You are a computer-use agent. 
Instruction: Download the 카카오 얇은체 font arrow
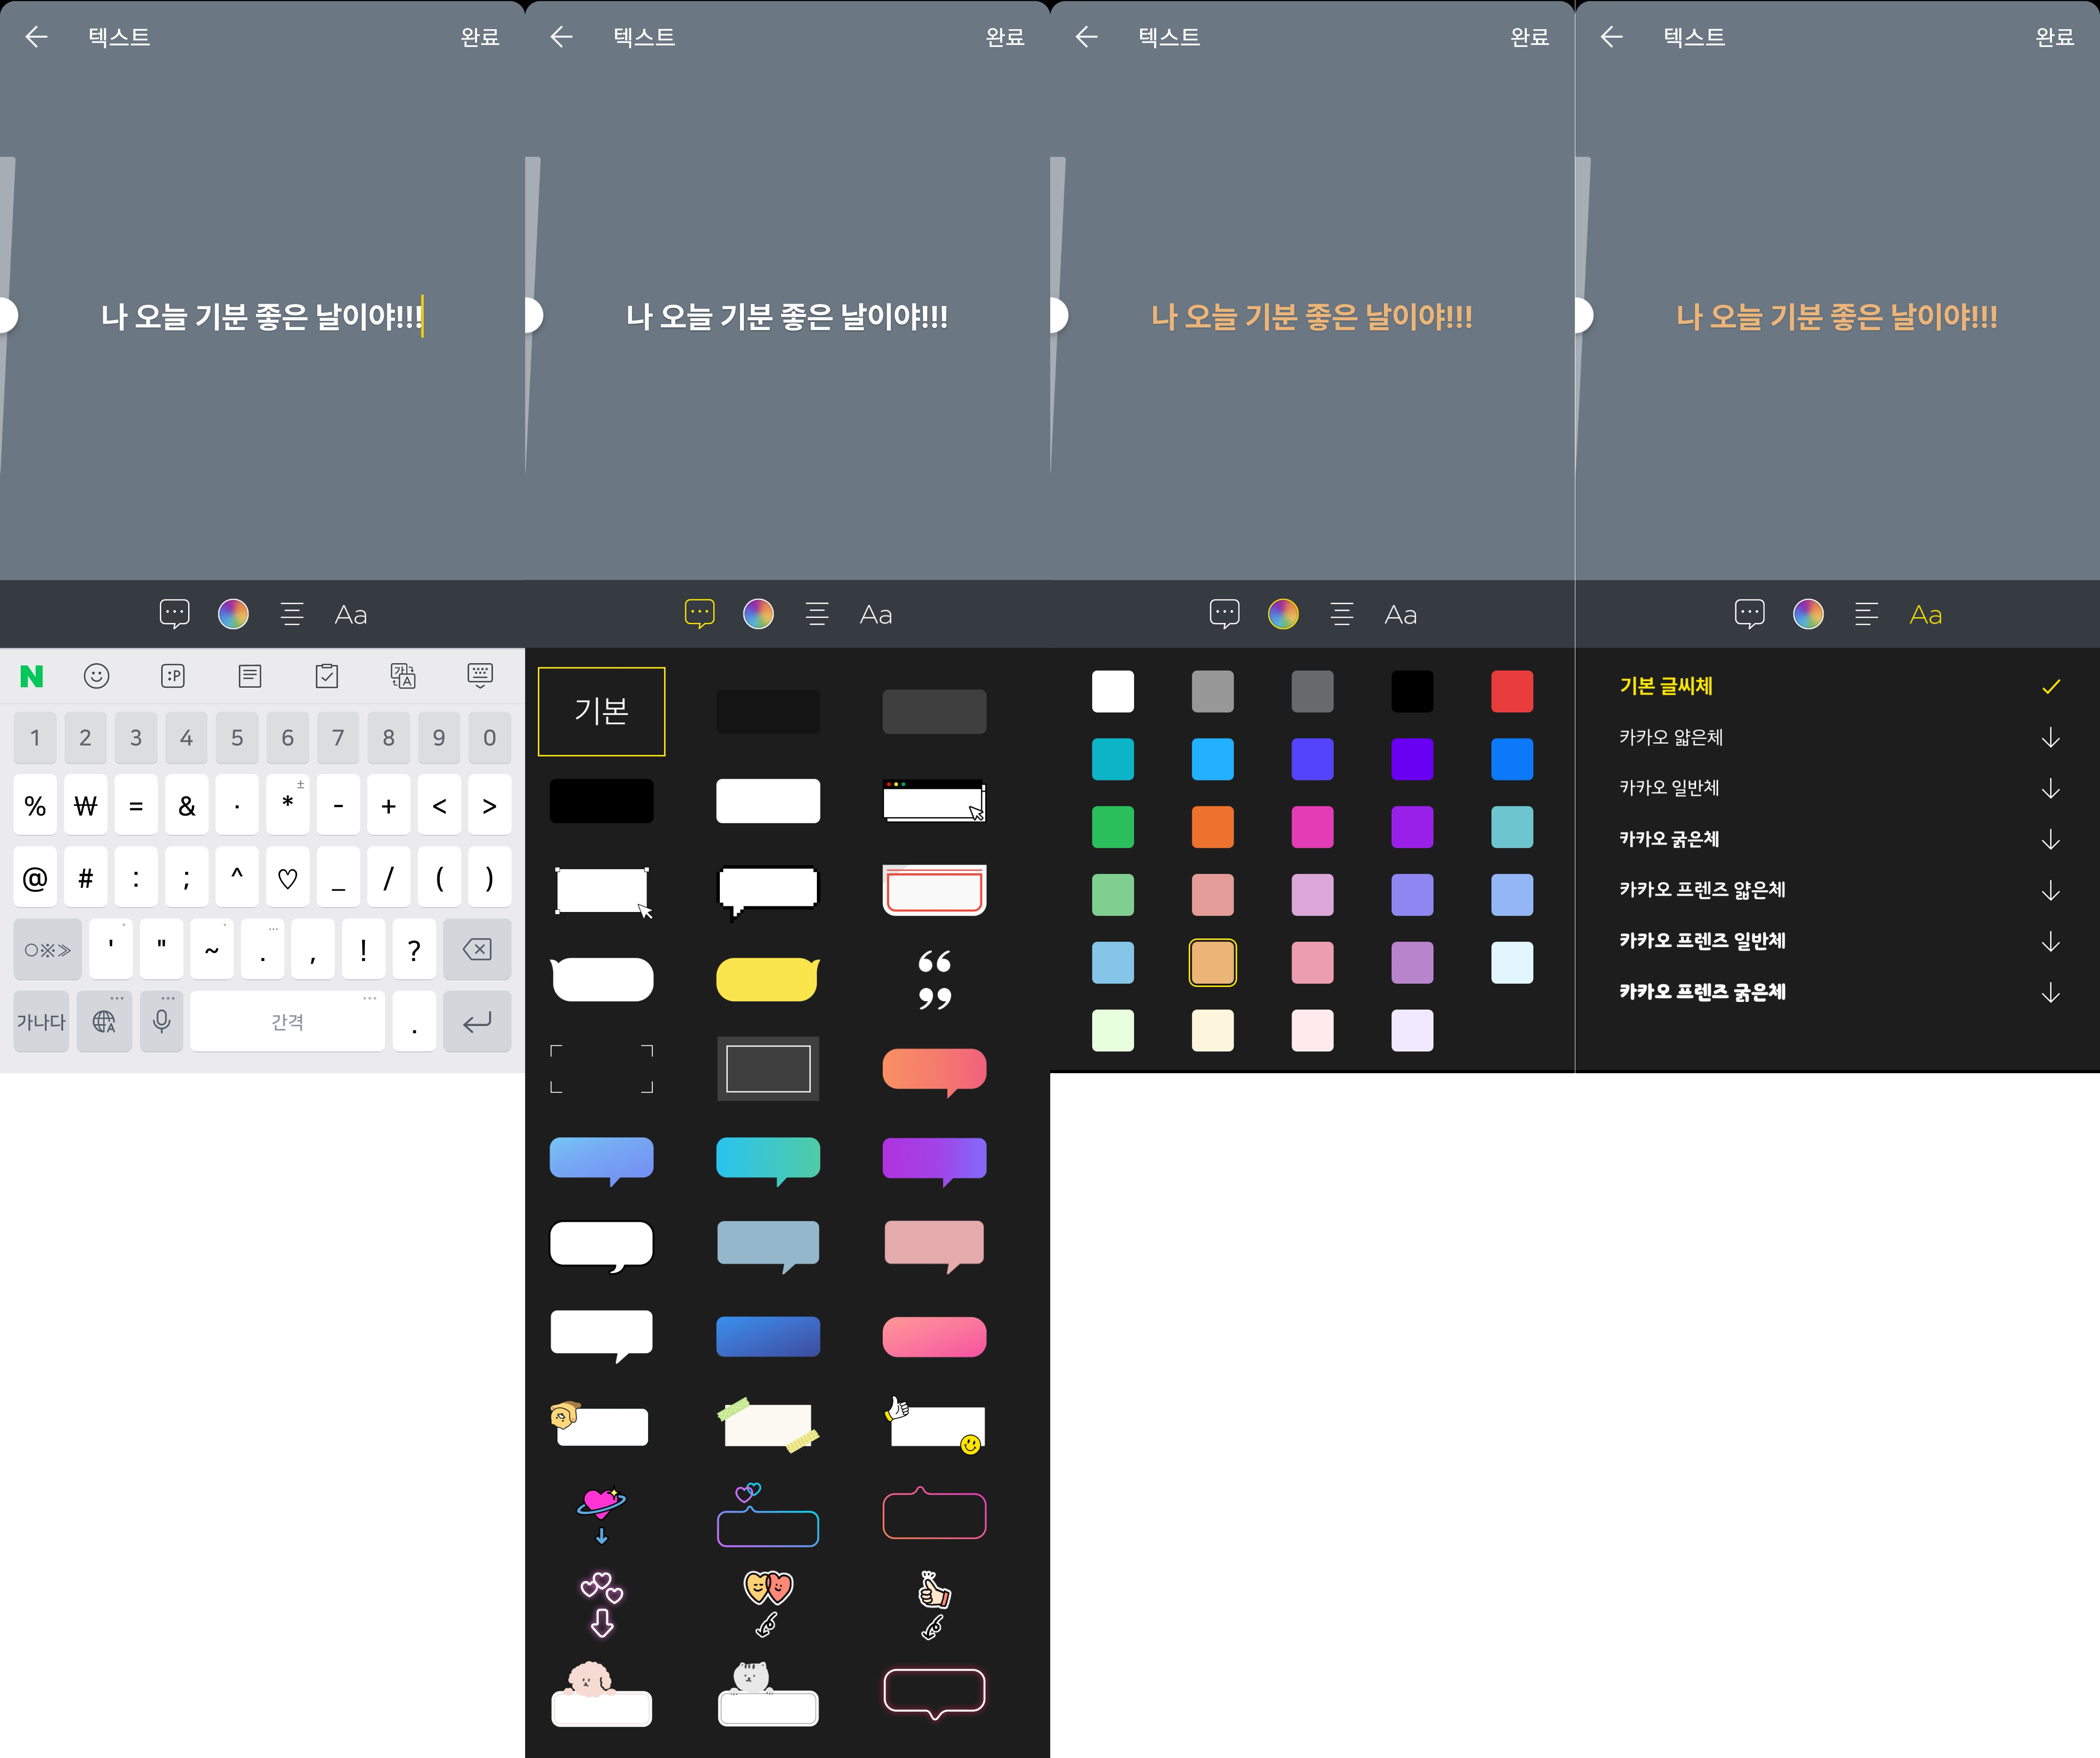click(x=2050, y=738)
